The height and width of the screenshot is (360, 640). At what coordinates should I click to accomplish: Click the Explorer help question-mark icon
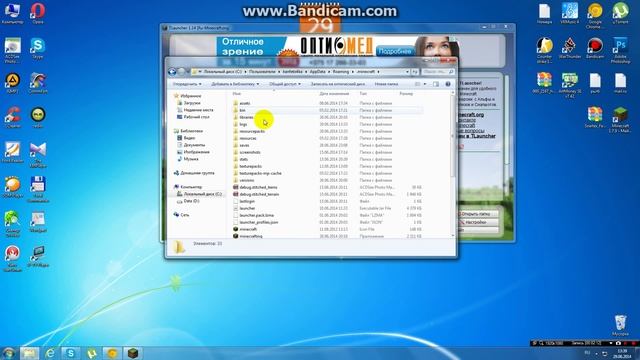click(448, 84)
